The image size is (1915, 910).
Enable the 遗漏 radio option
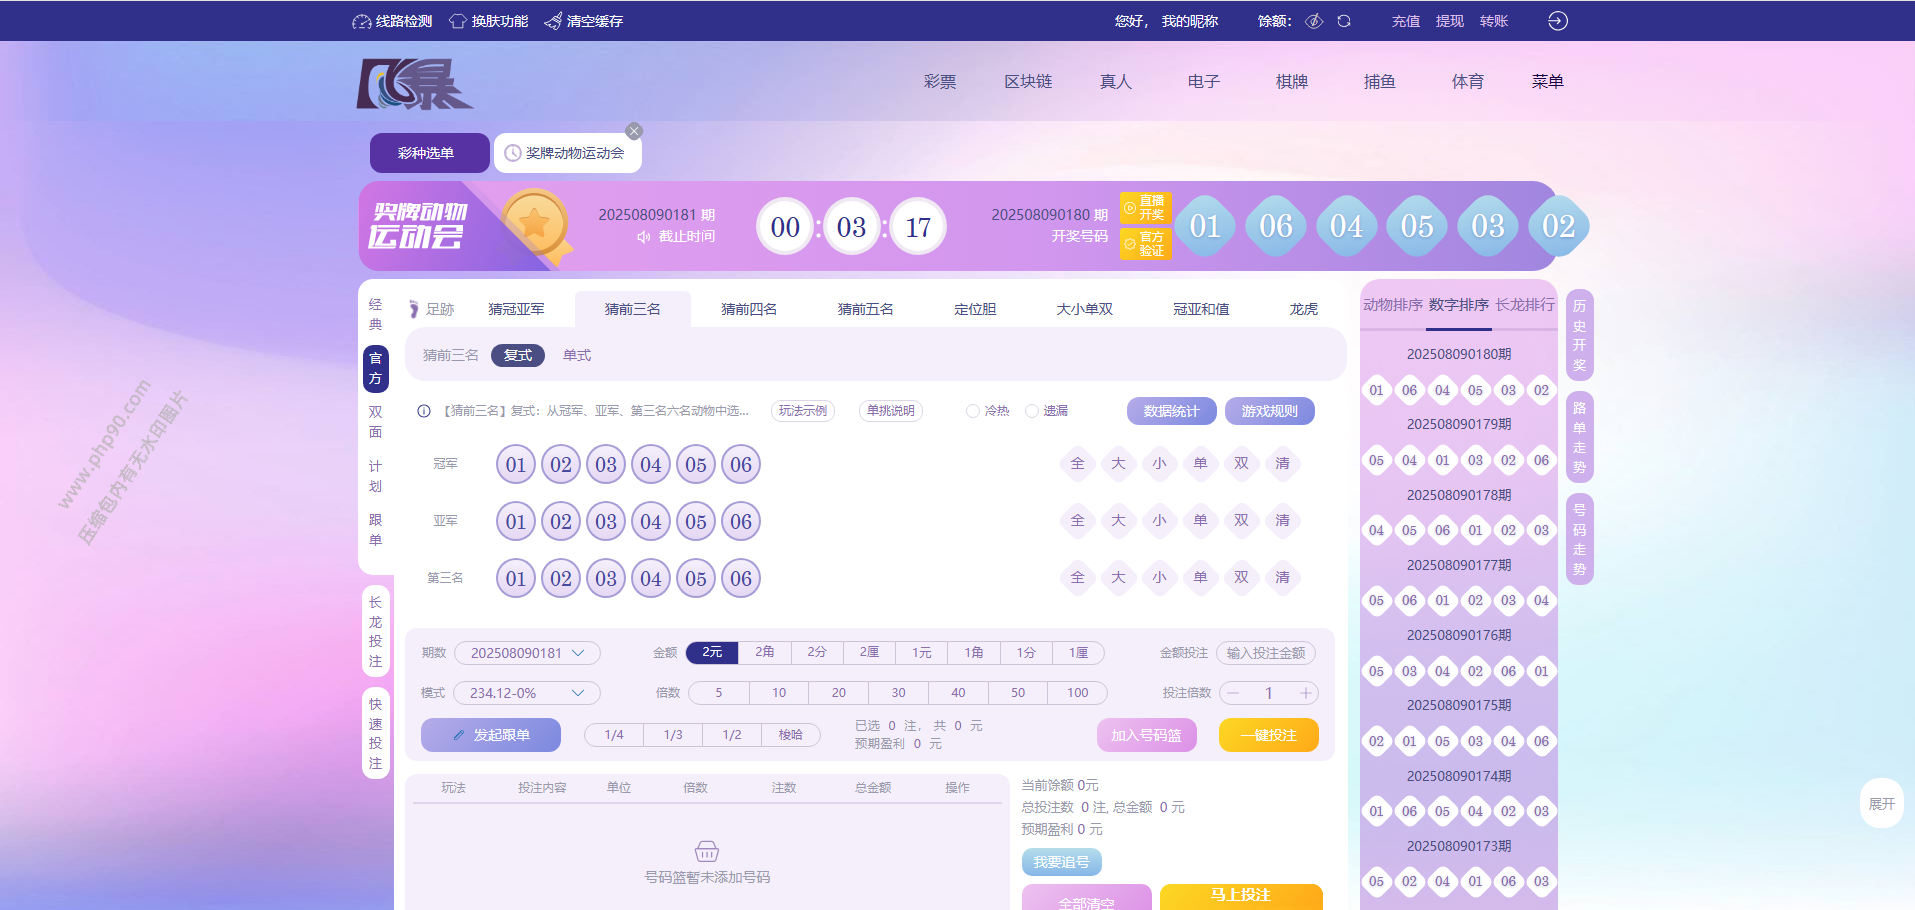pyautogui.click(x=1031, y=411)
